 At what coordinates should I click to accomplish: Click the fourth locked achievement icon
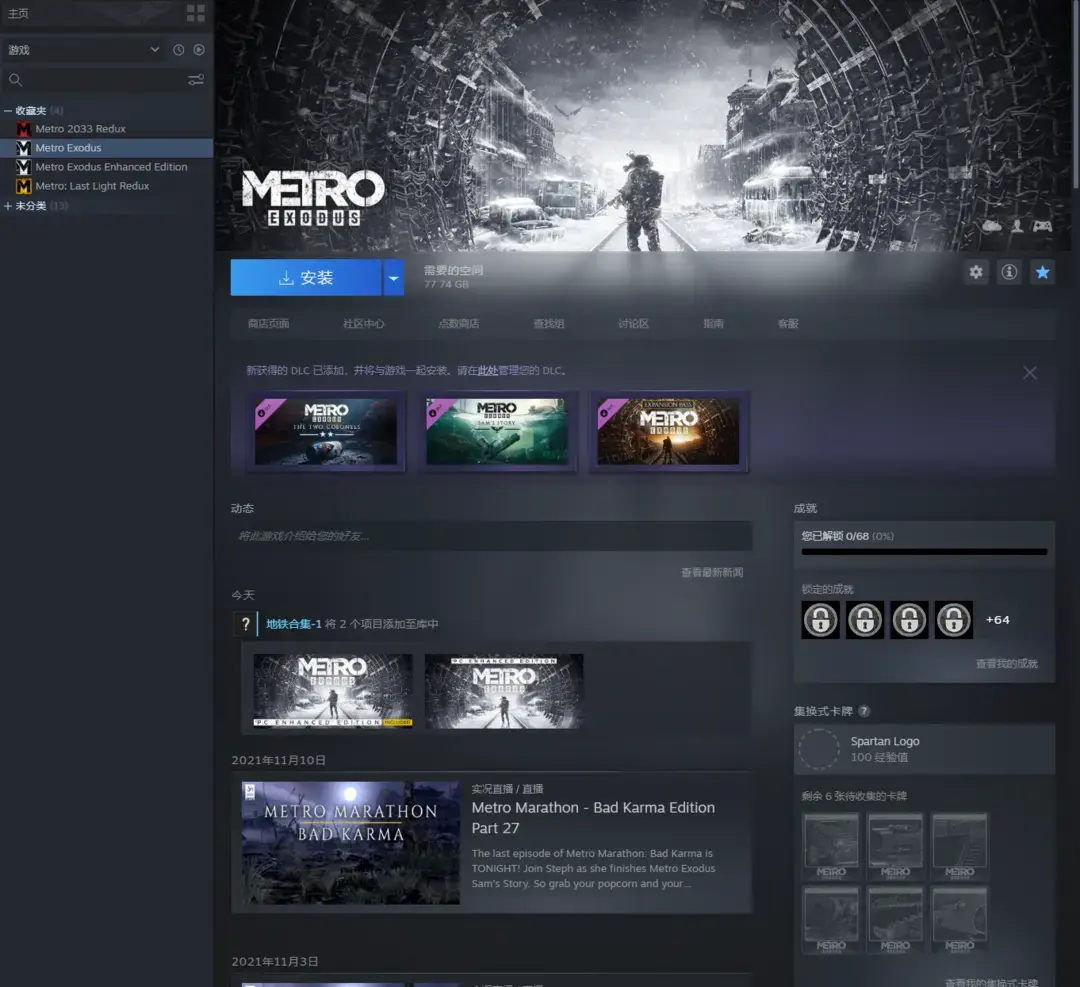coord(954,620)
